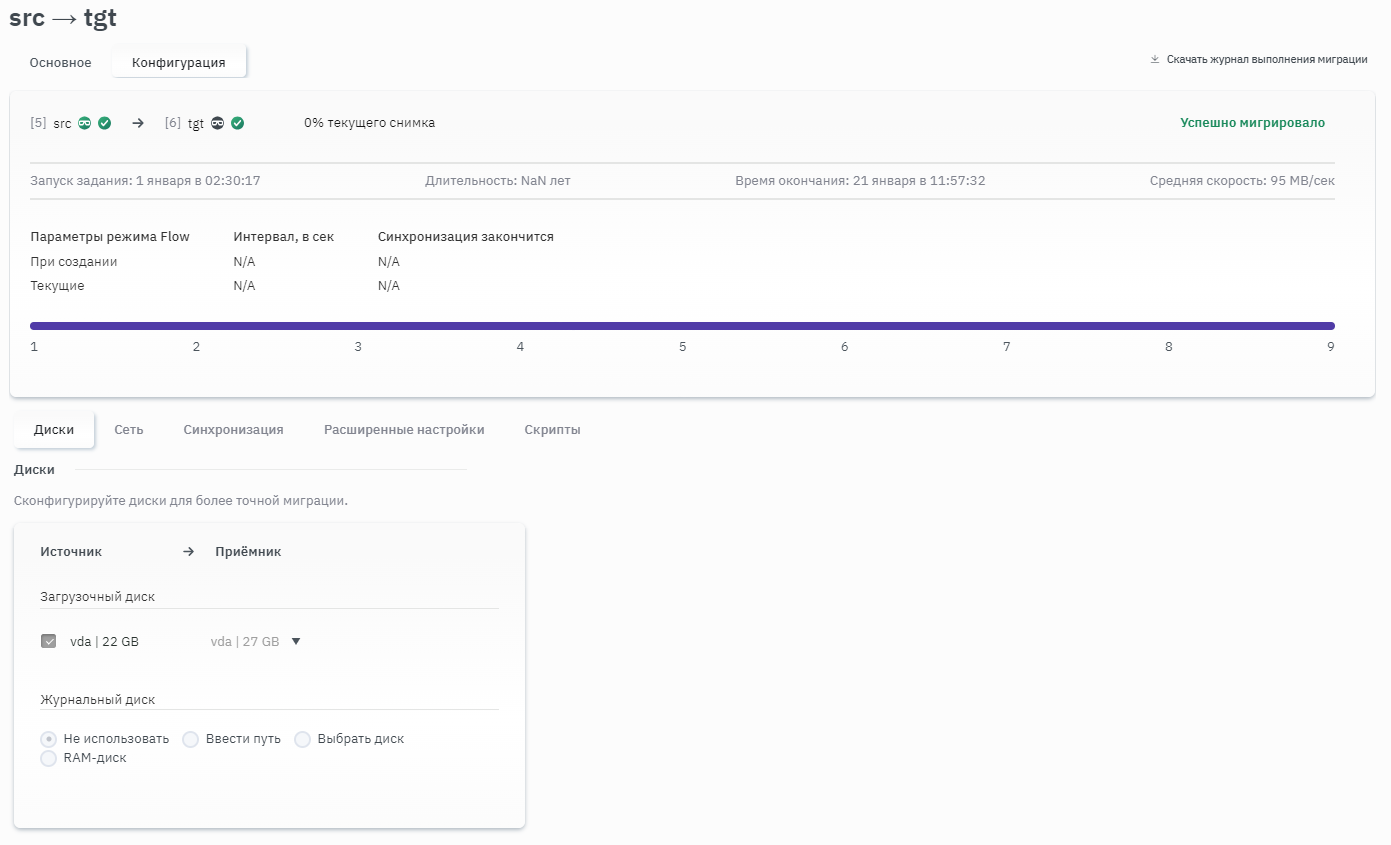Click the green checkmark status icon beside tgt
The image size is (1391, 845).
click(237, 123)
